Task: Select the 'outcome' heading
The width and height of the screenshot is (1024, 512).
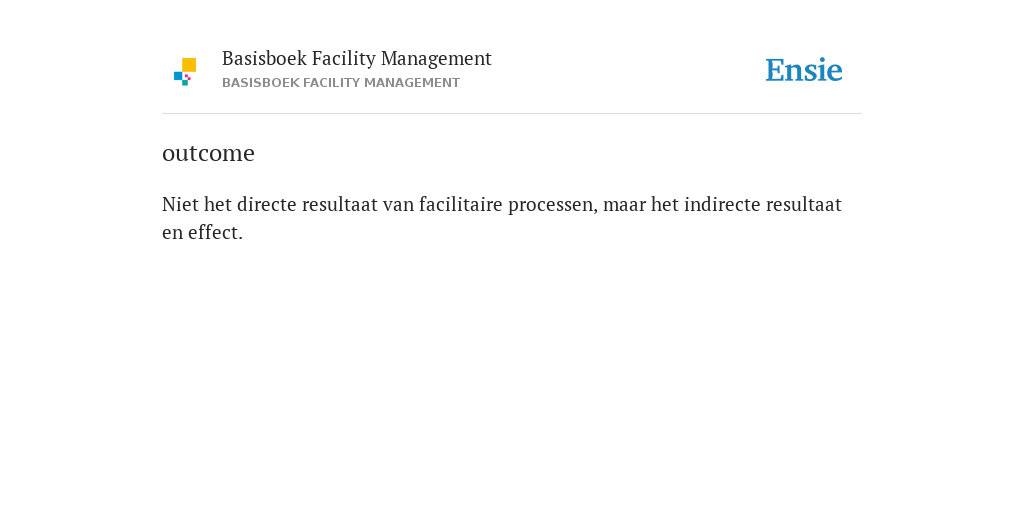Action: pos(208,153)
